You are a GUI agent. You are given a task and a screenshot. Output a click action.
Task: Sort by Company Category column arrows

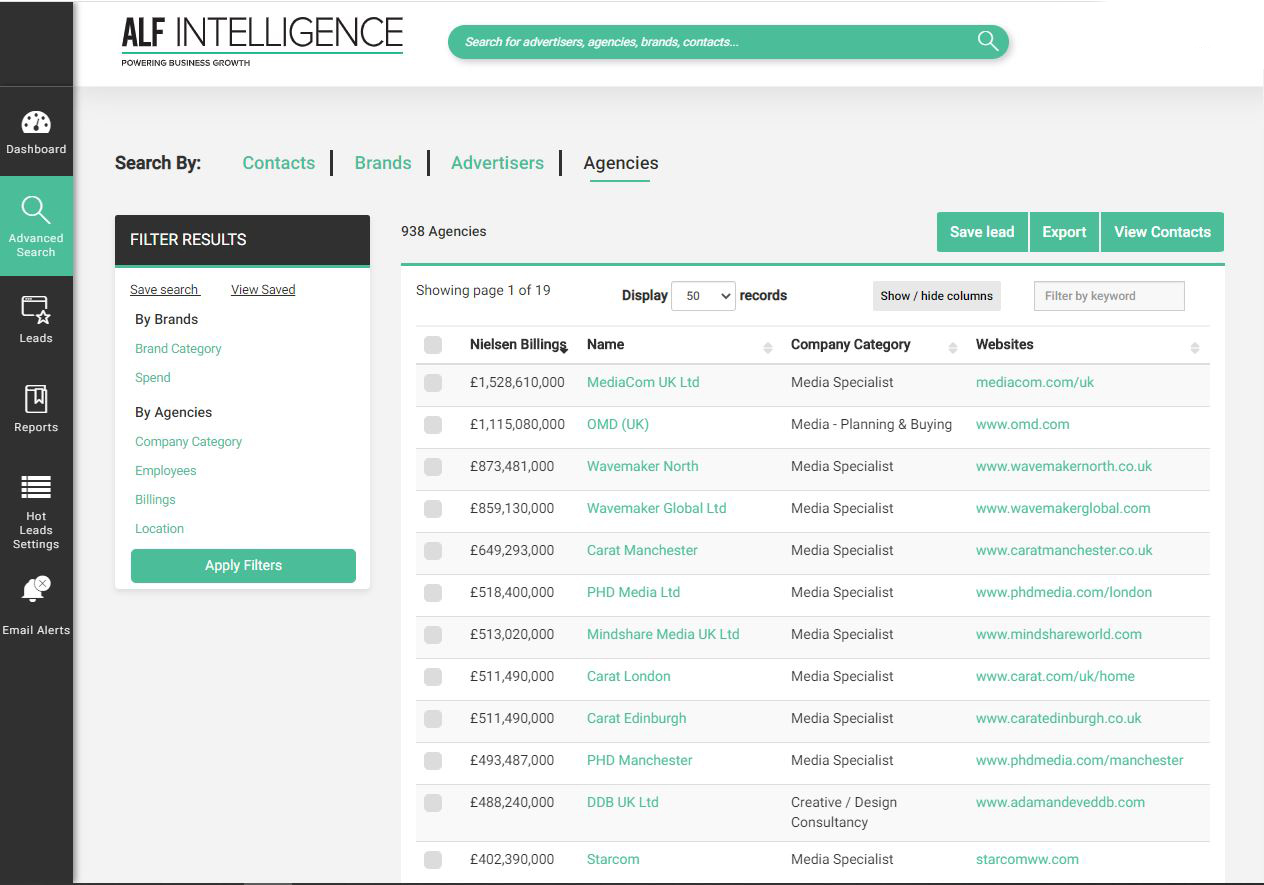click(x=953, y=348)
